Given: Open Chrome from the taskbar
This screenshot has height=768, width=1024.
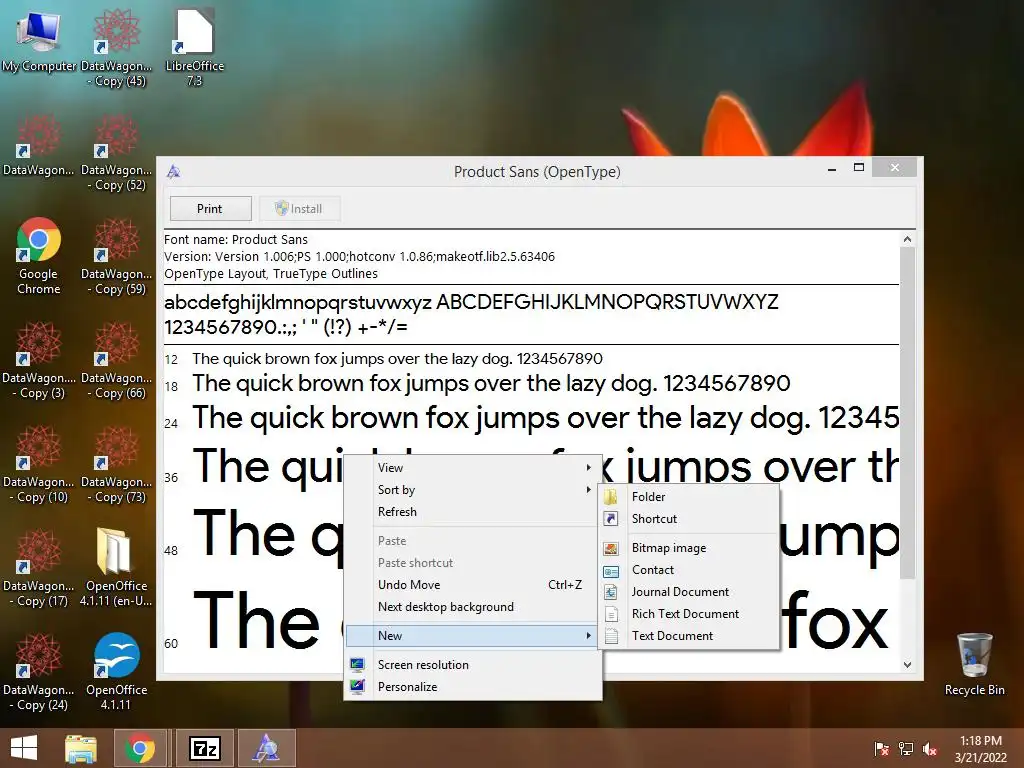Looking at the screenshot, I should pyautogui.click(x=140, y=748).
